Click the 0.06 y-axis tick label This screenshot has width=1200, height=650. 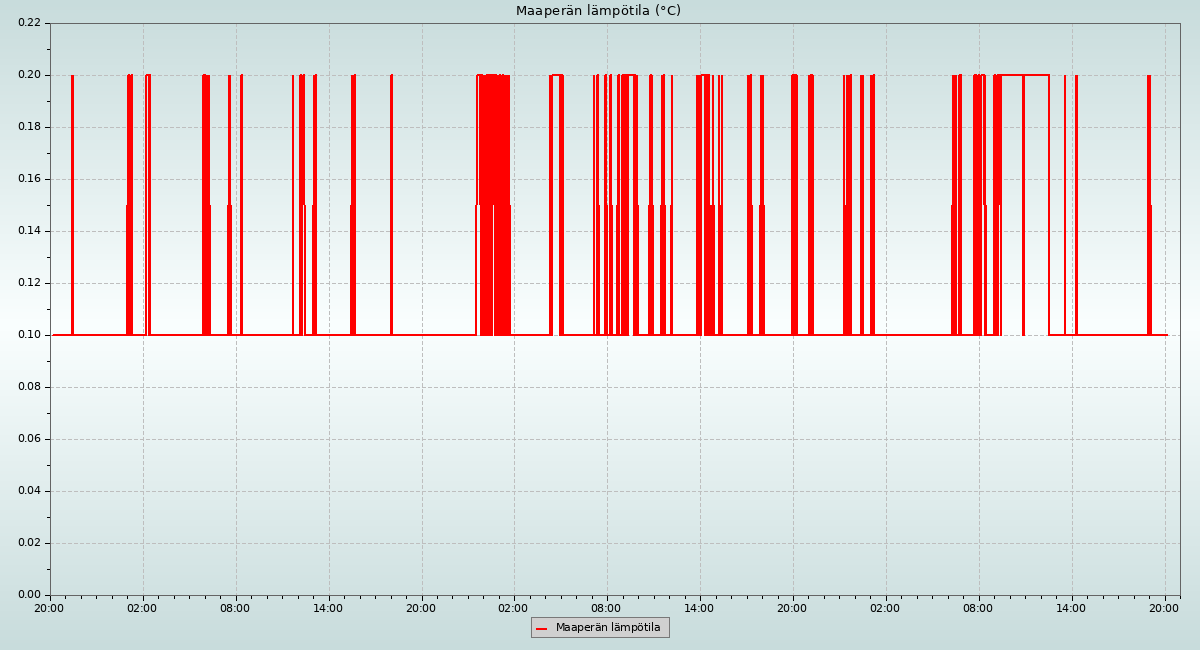pos(29,439)
